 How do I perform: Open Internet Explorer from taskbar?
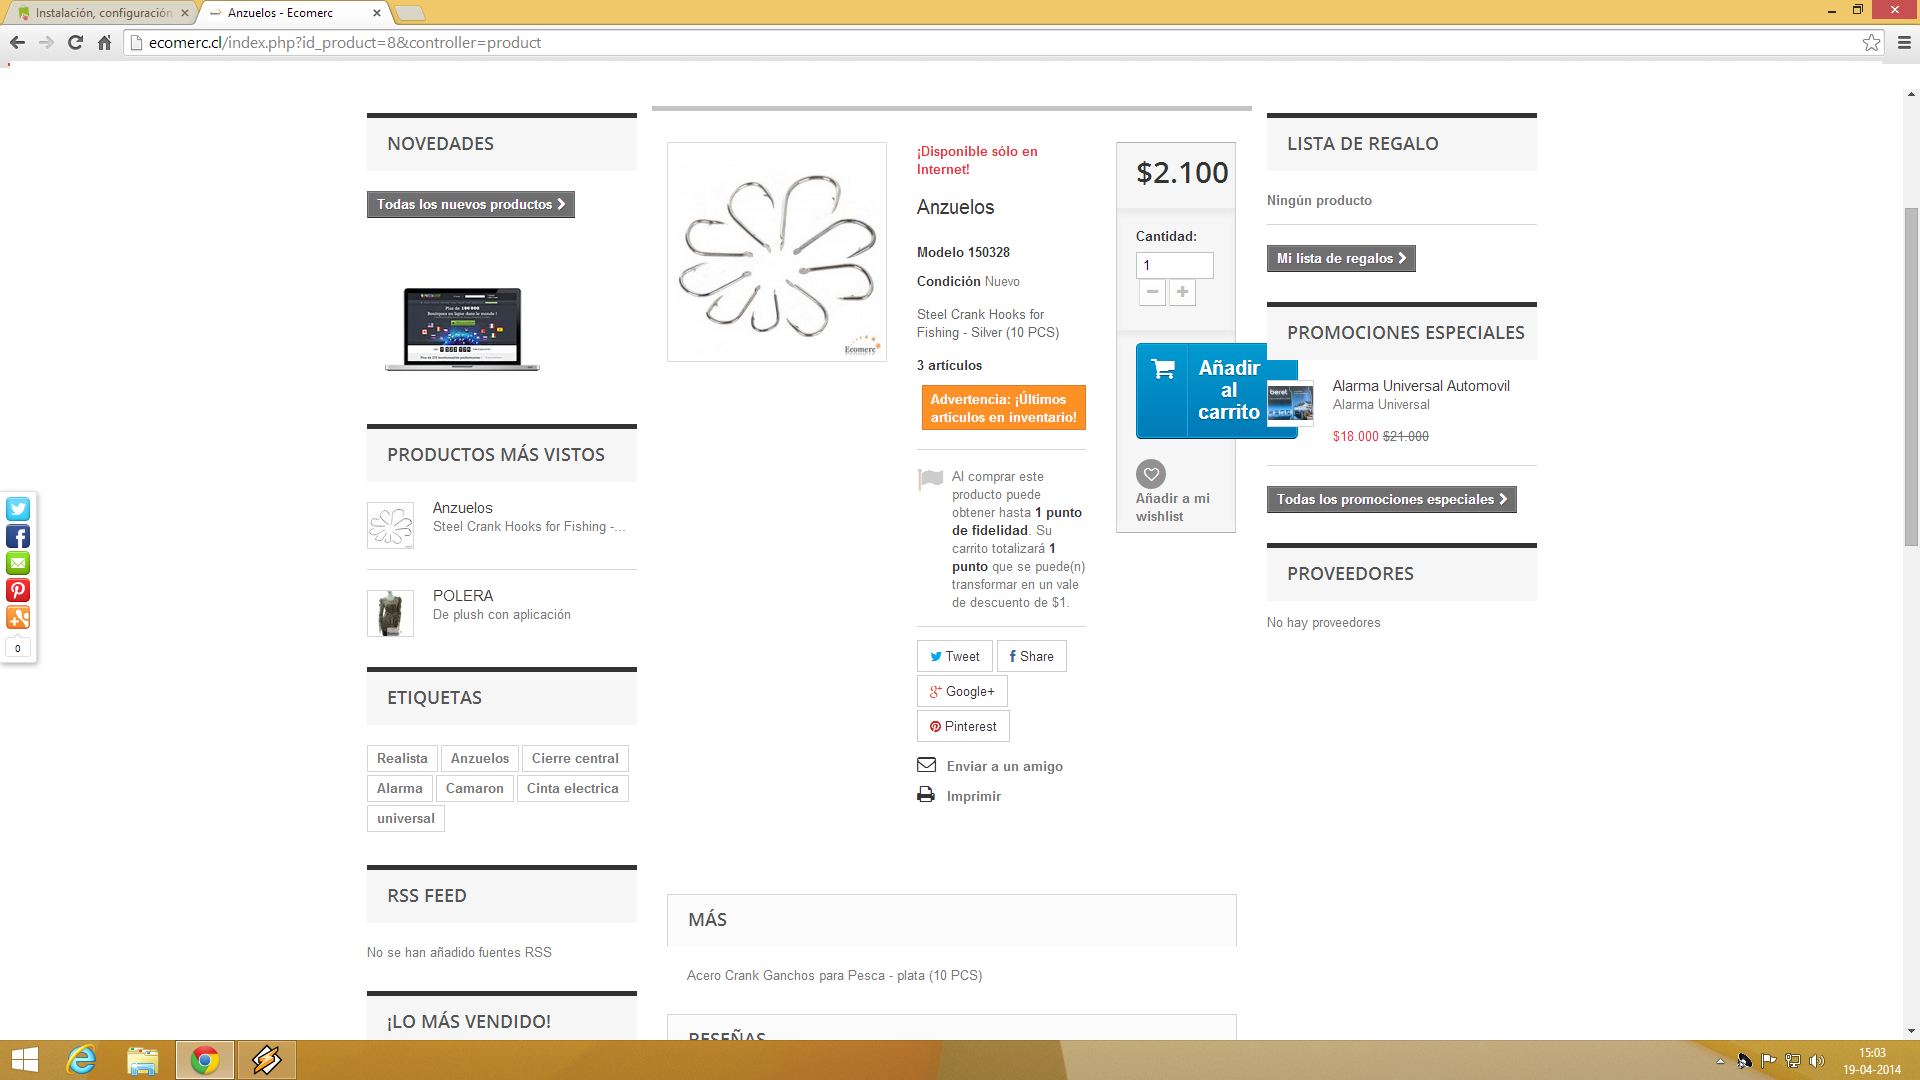coord(81,1060)
